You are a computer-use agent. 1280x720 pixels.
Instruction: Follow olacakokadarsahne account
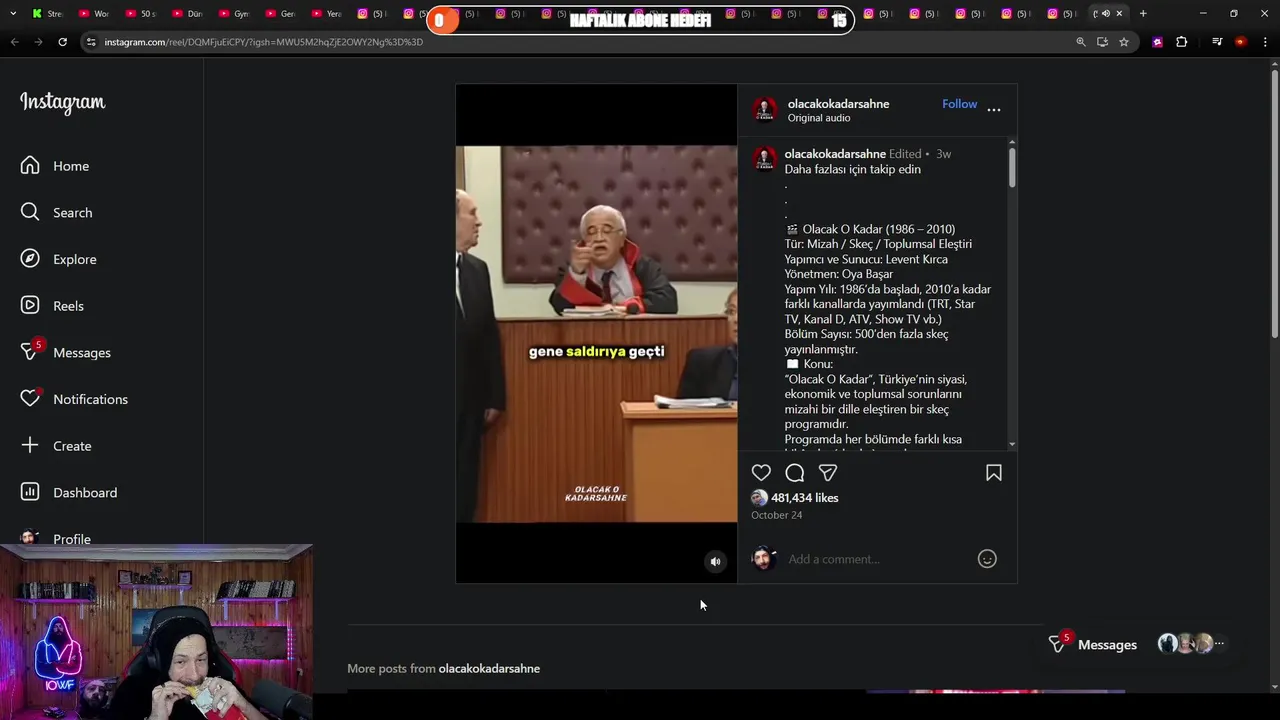tap(959, 104)
